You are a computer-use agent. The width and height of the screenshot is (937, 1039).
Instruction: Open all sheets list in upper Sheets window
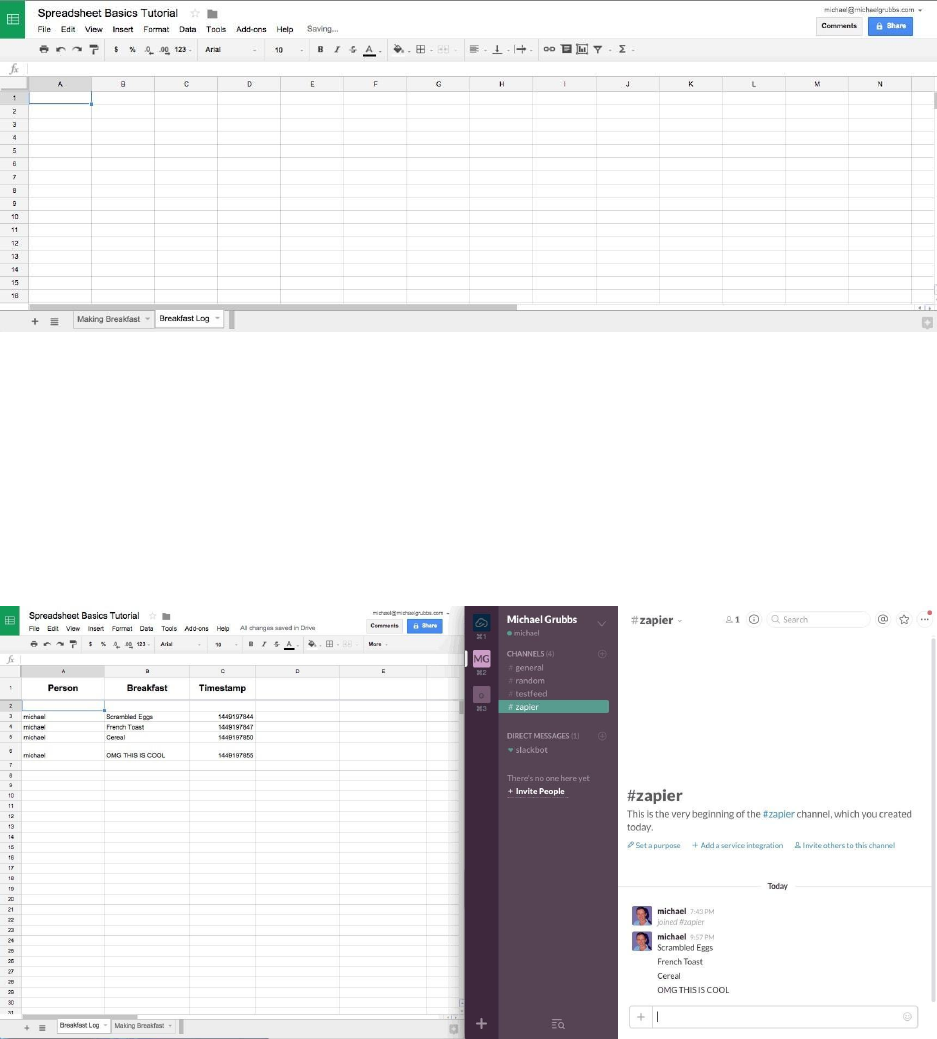[x=54, y=321]
